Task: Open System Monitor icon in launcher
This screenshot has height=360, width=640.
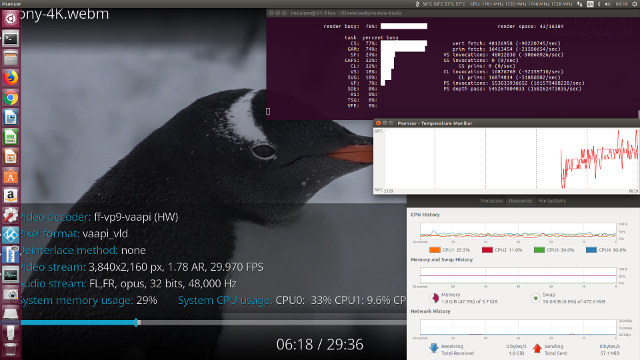Action: click(x=11, y=274)
